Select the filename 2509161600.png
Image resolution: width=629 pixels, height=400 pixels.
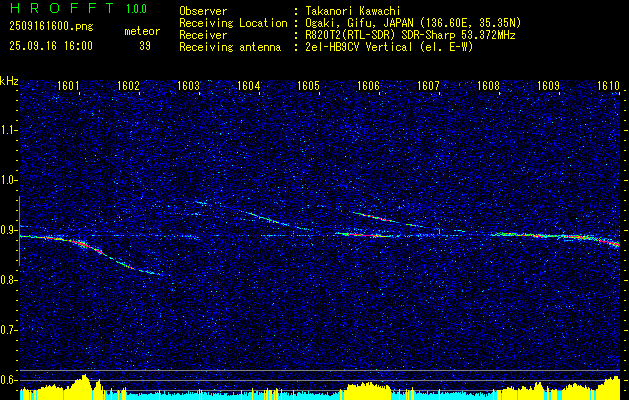pos(51,26)
